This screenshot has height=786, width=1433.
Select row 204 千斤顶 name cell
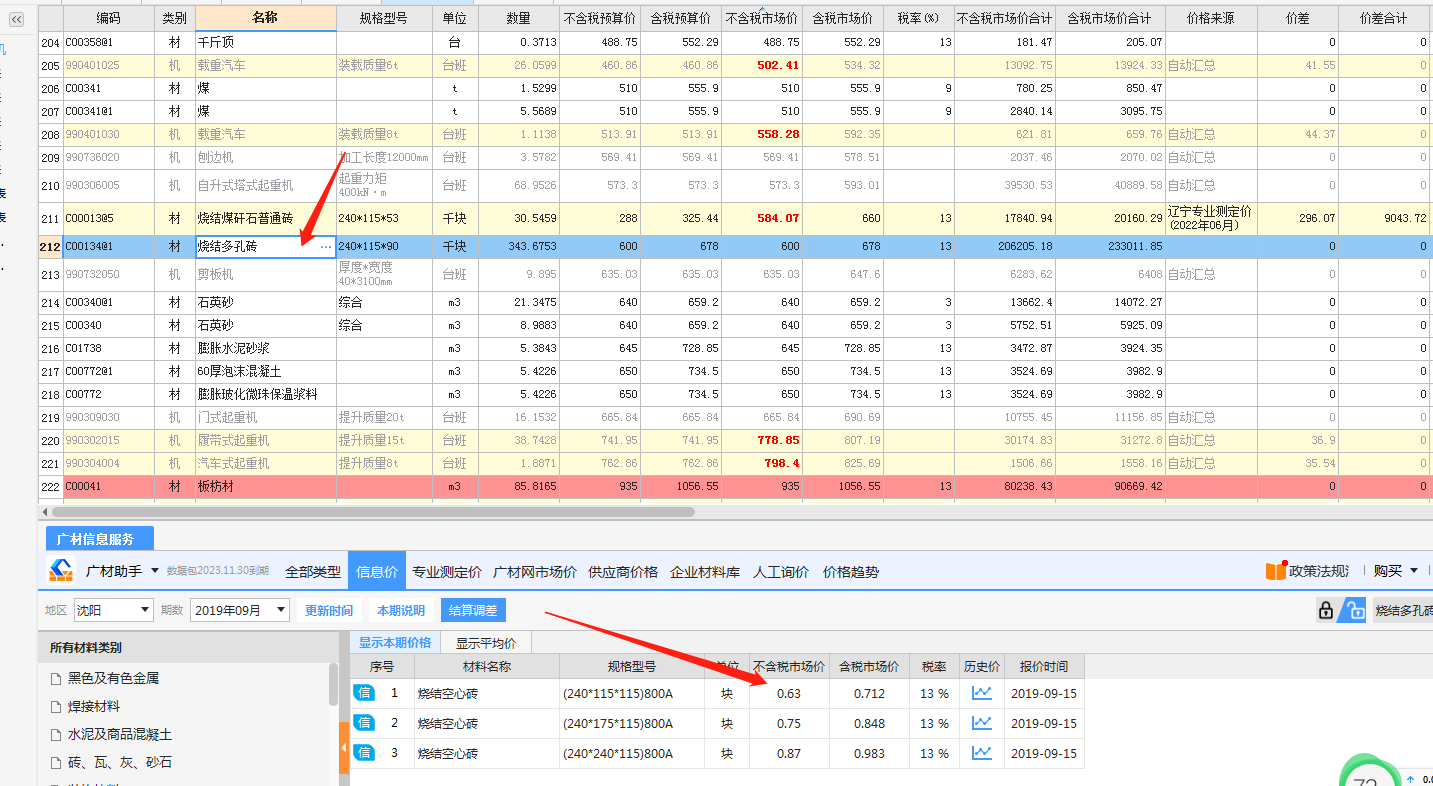[x=265, y=42]
